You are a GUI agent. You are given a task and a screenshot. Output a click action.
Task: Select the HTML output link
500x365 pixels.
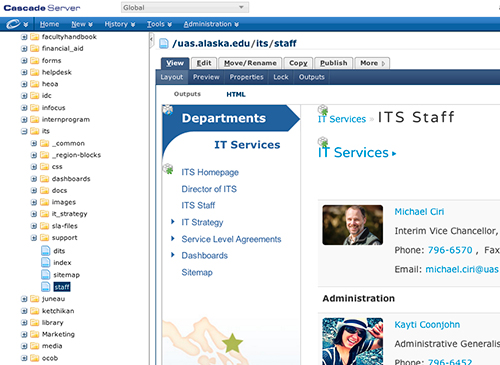coord(236,94)
